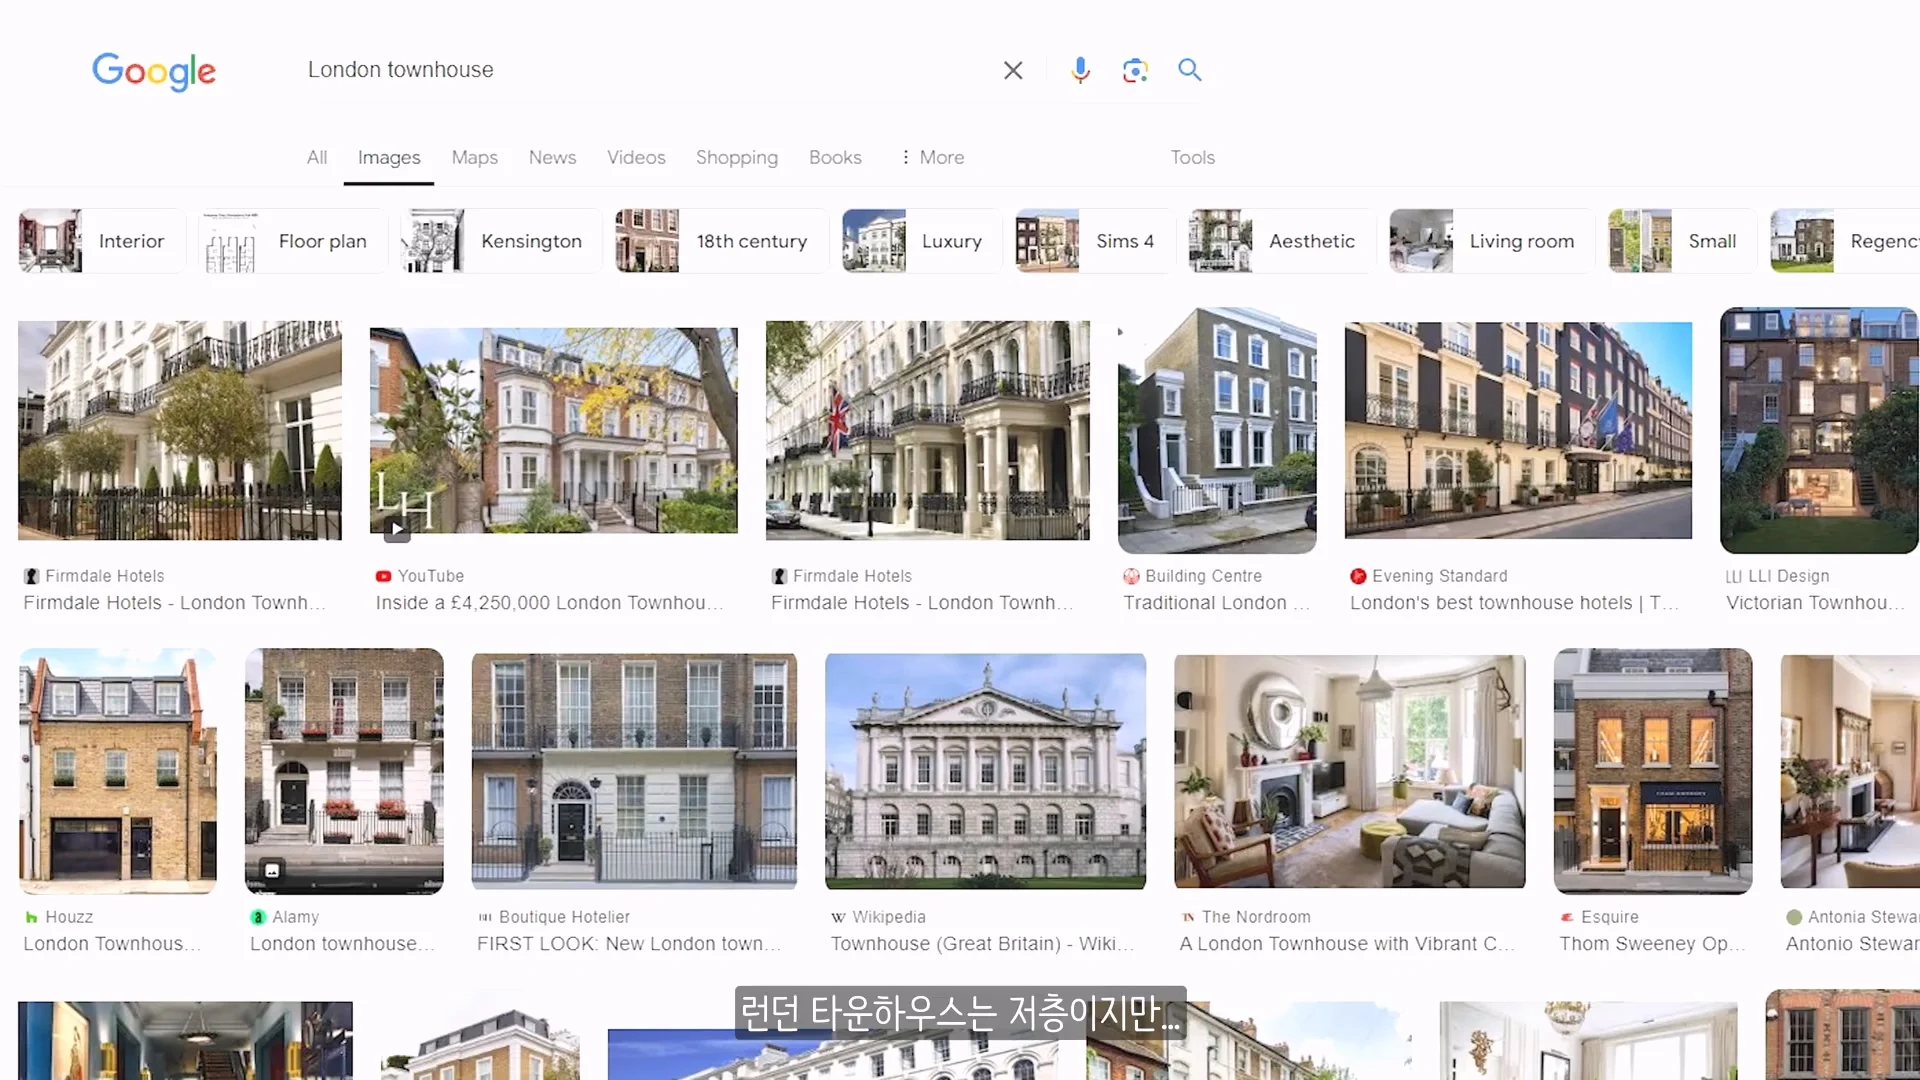Open the Firmdale Hotels image with Union Jack flag
The width and height of the screenshot is (1920, 1080).
click(x=928, y=430)
